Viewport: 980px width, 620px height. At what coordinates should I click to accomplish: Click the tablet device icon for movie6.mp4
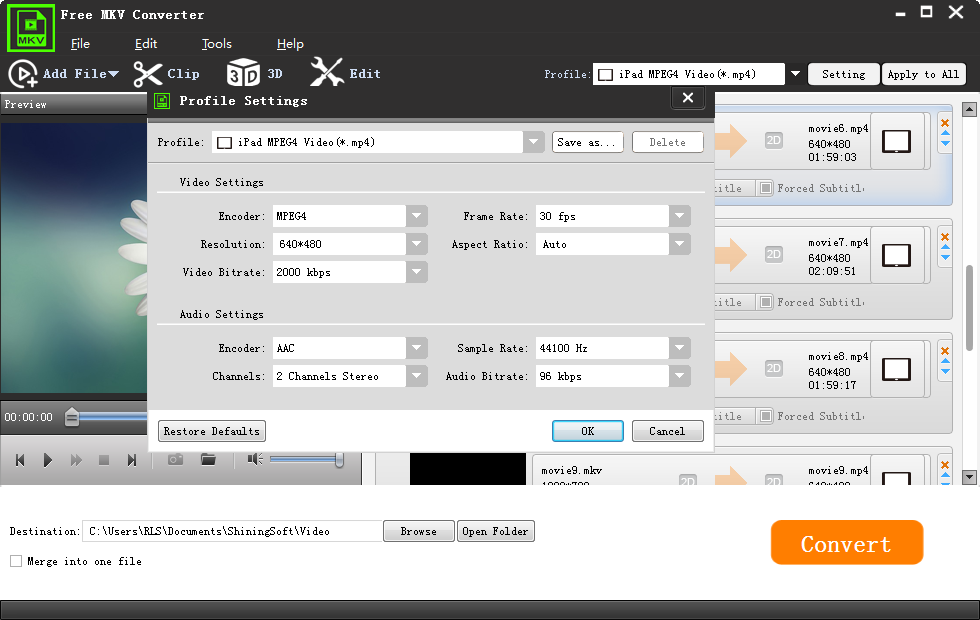(x=896, y=141)
